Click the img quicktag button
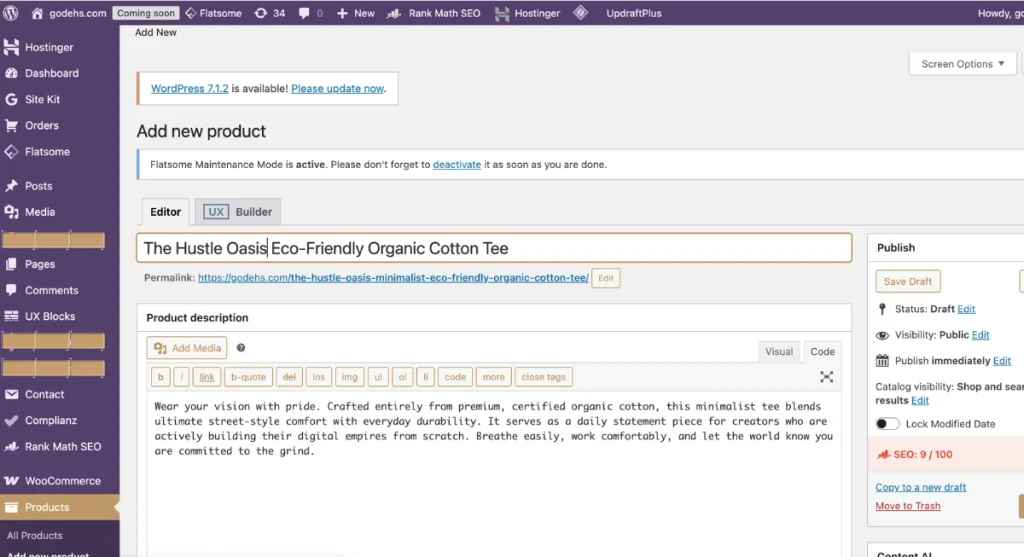The width and height of the screenshot is (1024, 557). point(349,377)
